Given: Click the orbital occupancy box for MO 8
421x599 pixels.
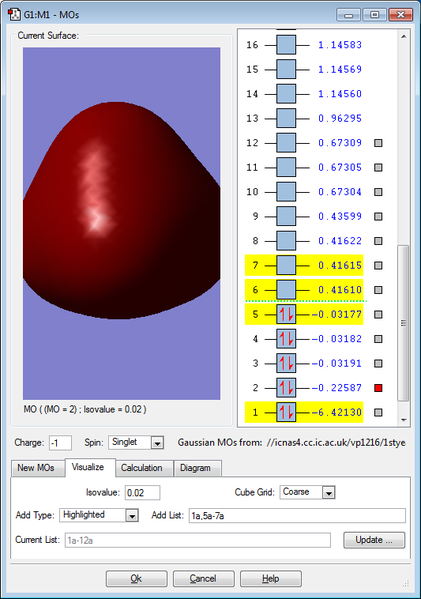Looking at the screenshot, I should coord(286,241).
